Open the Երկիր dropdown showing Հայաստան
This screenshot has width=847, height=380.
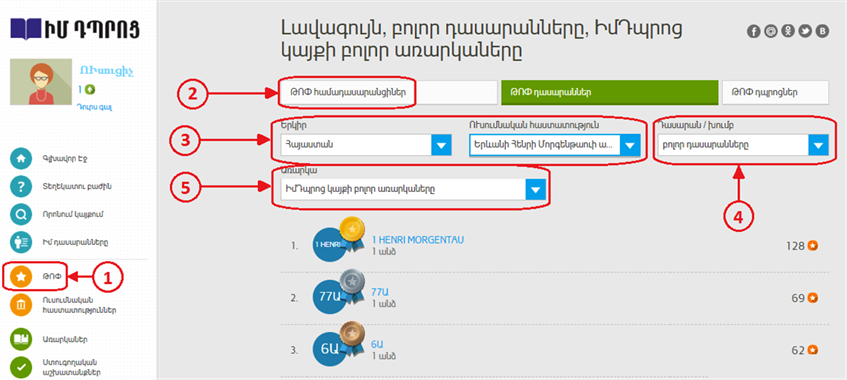click(366, 145)
